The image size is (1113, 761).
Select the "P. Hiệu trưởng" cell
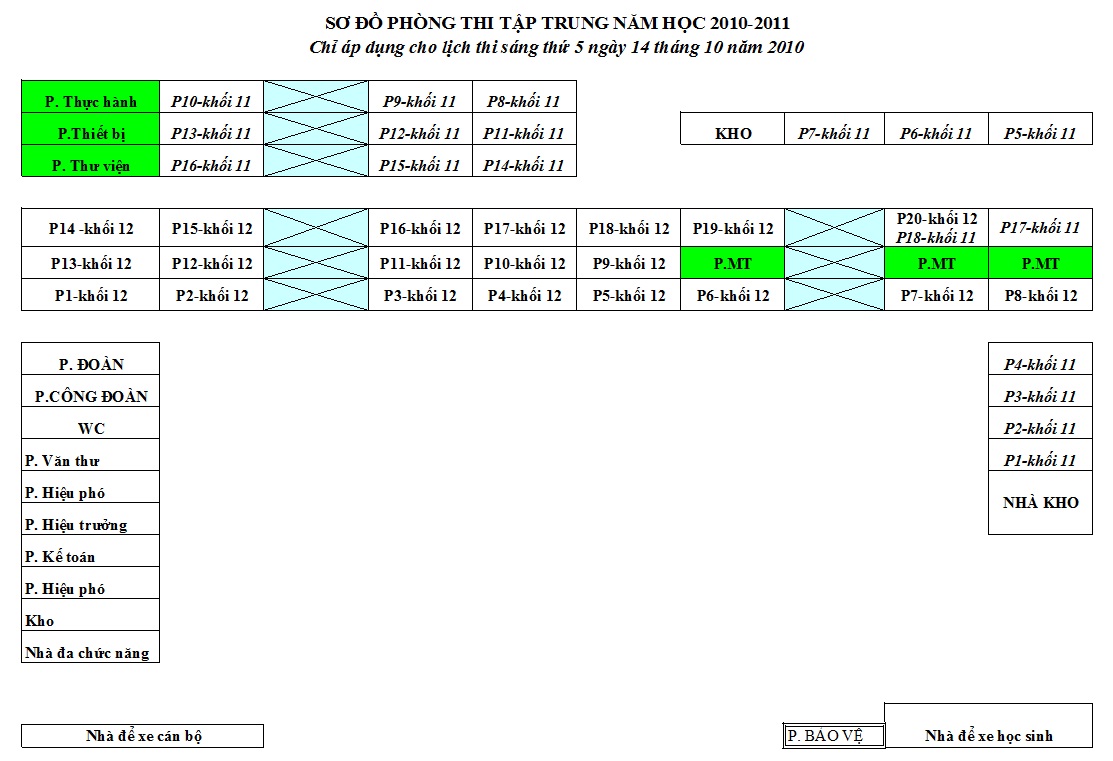point(90,524)
